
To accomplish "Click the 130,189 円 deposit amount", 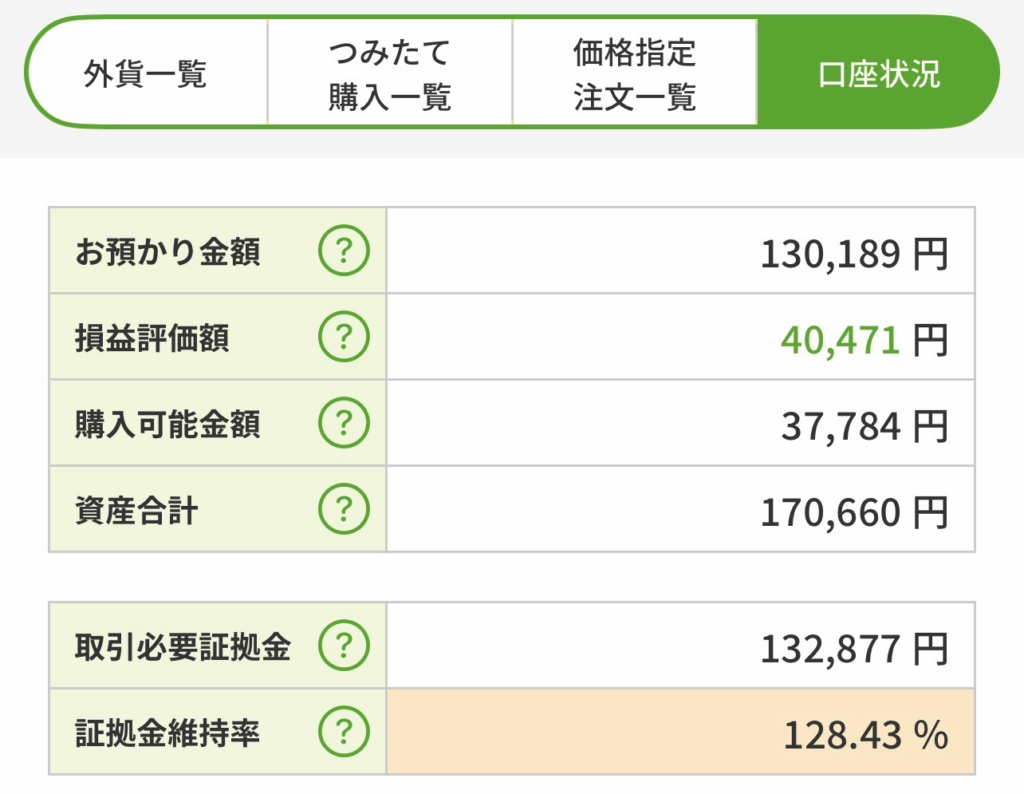I will coord(853,254).
